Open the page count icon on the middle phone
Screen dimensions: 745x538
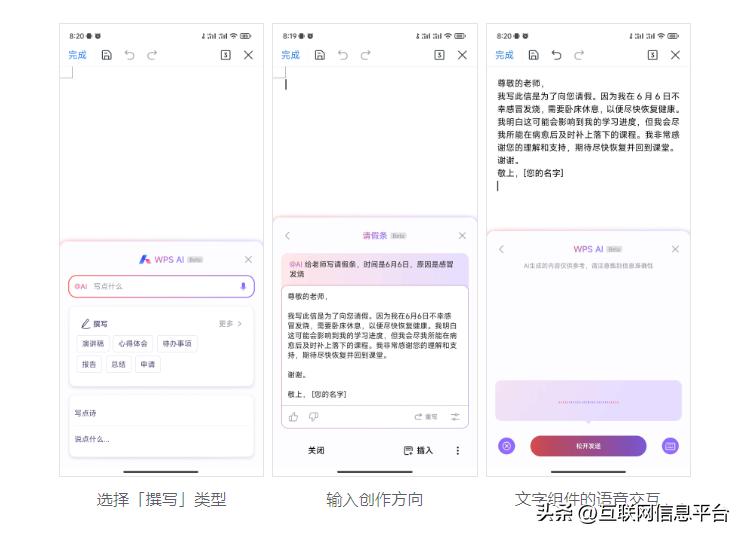(439, 55)
